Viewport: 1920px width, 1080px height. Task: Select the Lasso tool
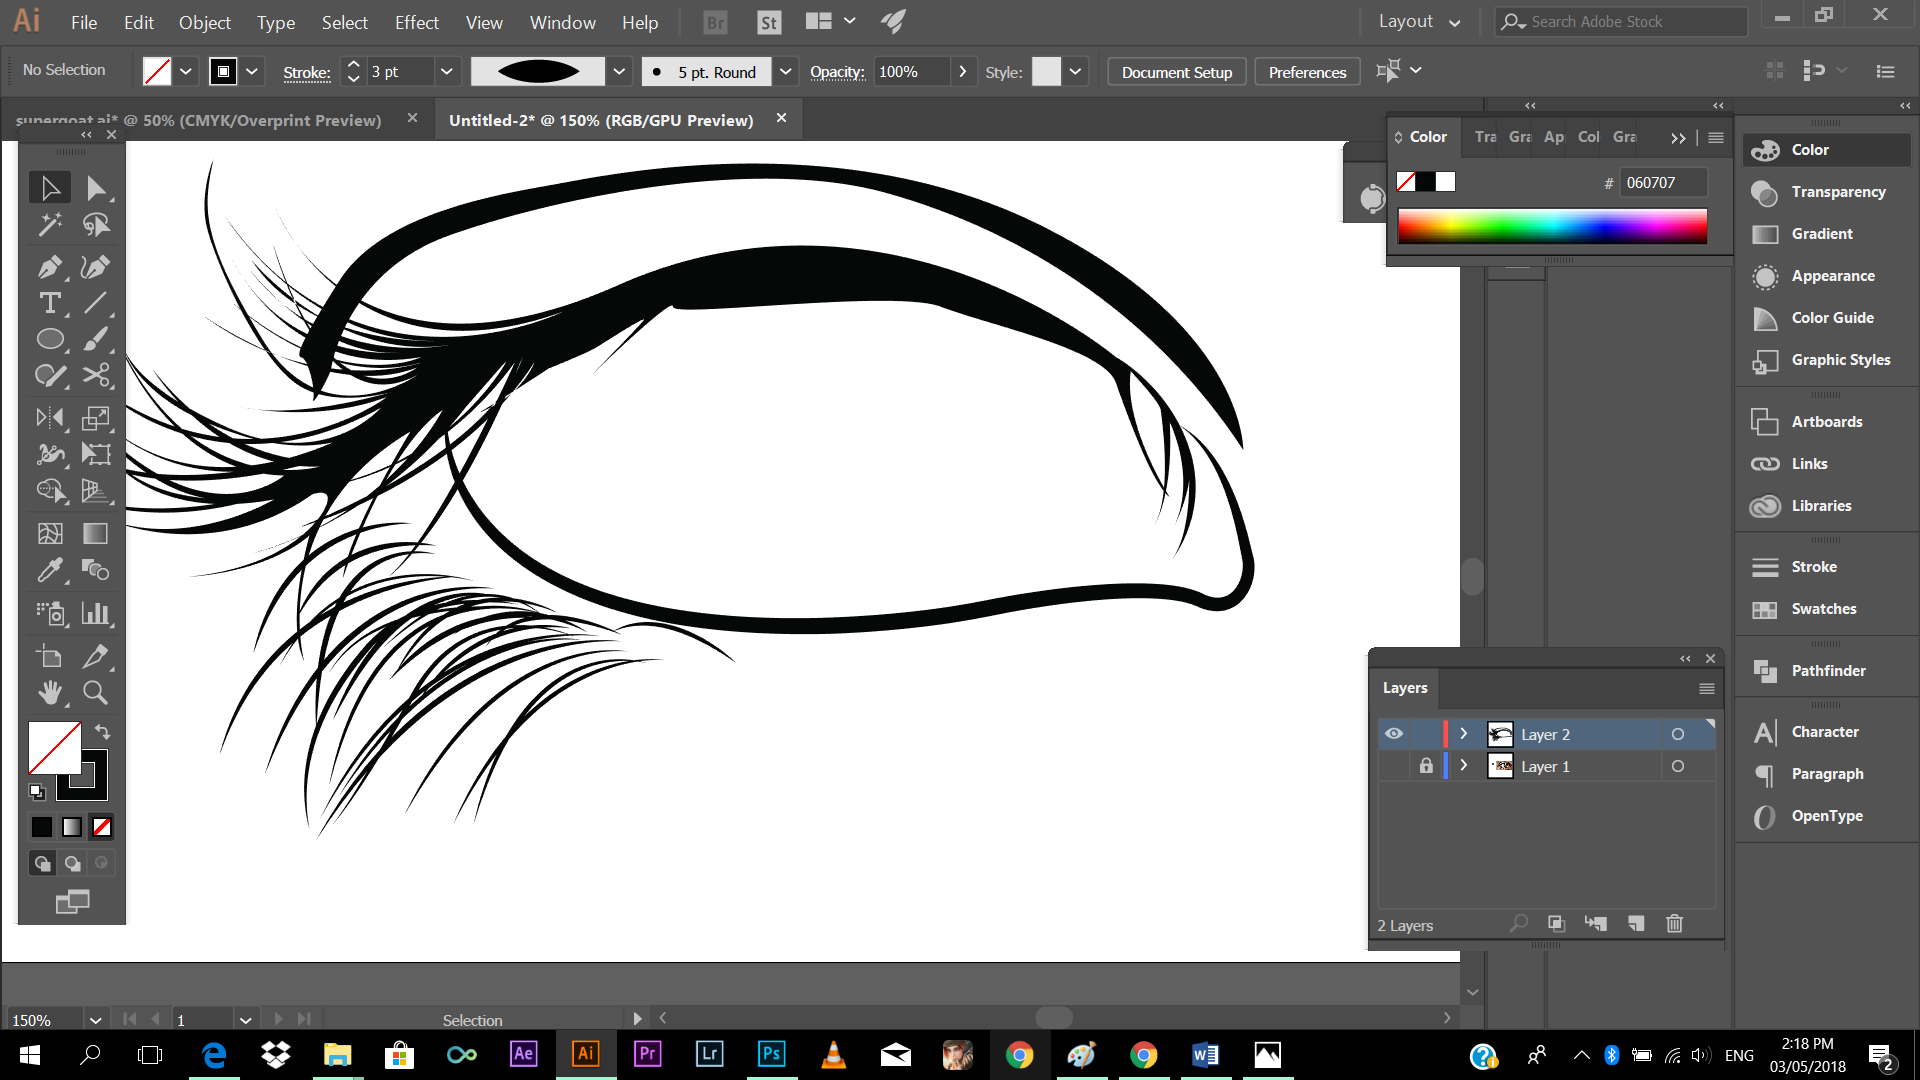[96, 225]
